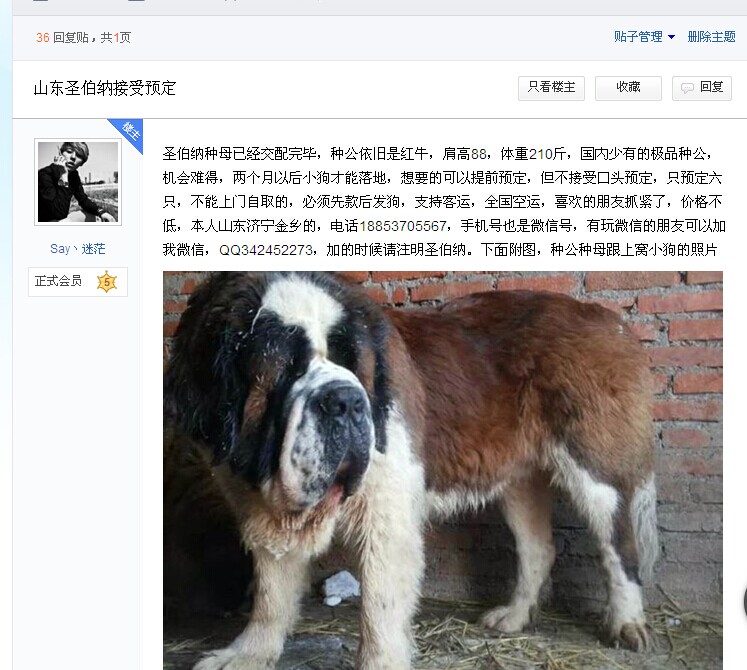Open the Saint Bernard dog photo

[x=443, y=470]
